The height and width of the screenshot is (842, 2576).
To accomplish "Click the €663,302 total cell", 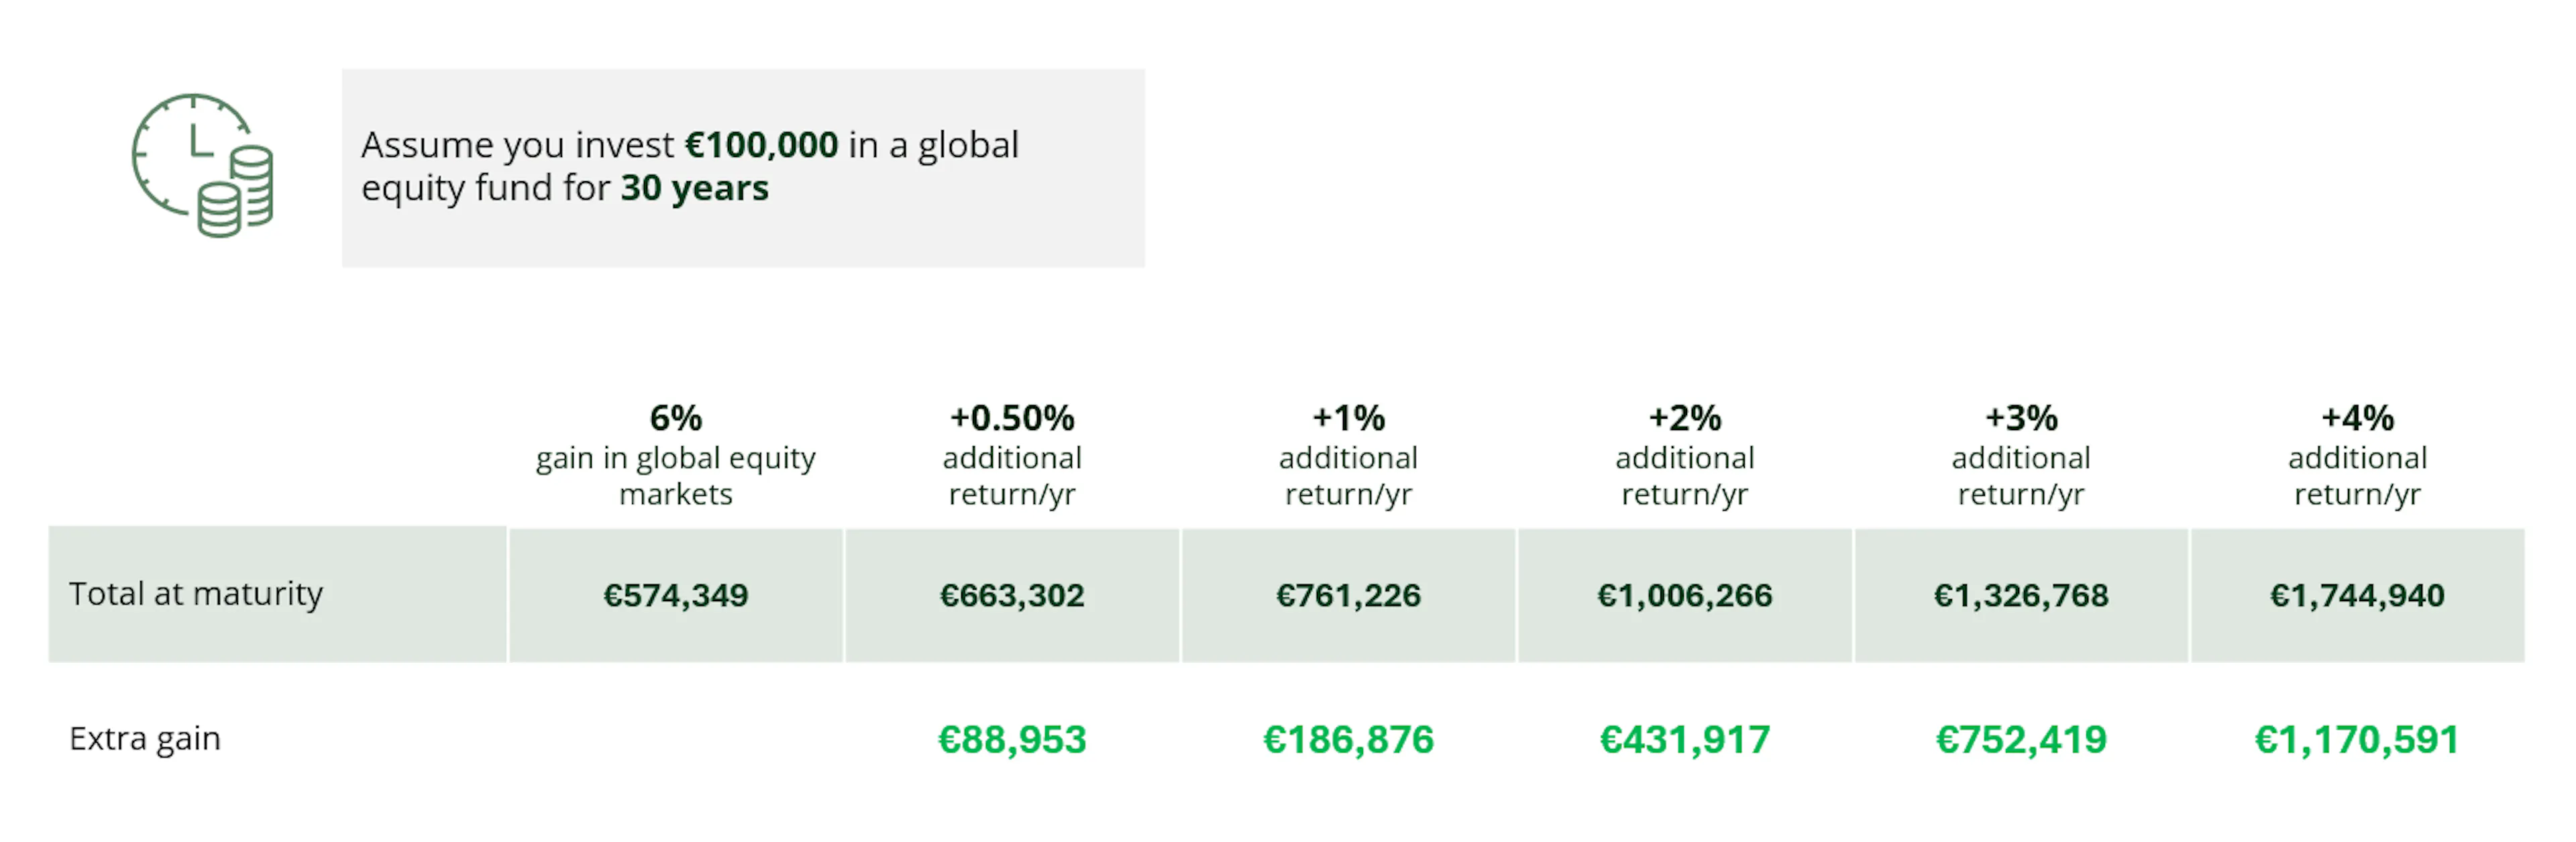I will [1012, 595].
